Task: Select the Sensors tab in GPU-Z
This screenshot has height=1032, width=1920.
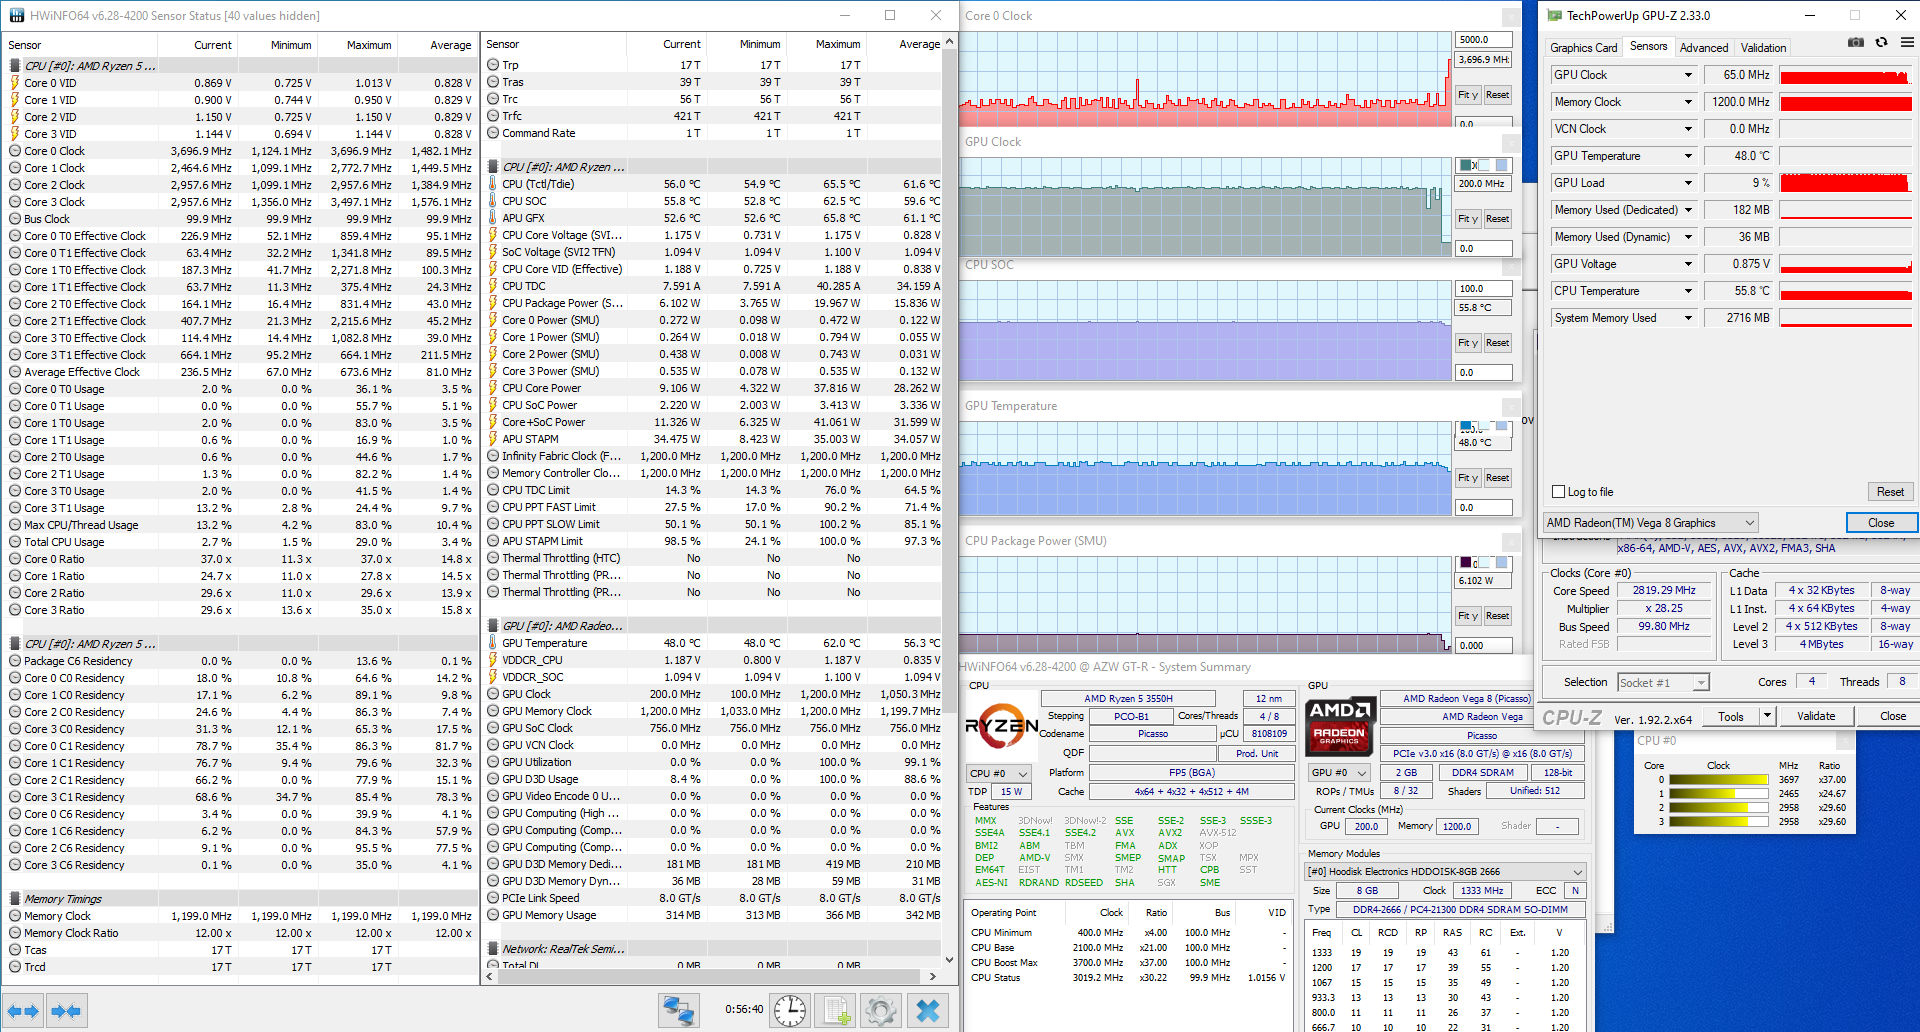Action: pos(1649,47)
